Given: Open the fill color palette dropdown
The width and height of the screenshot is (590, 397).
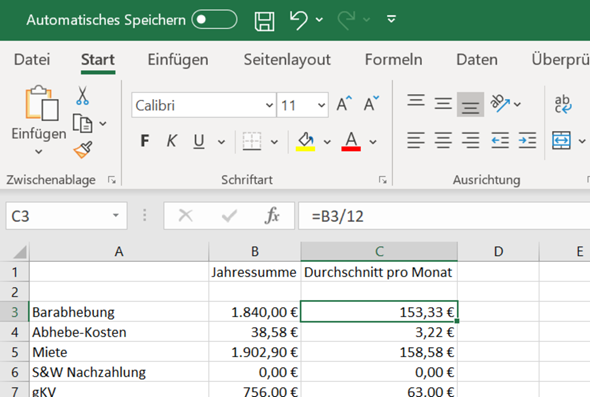Looking at the screenshot, I should 327,142.
